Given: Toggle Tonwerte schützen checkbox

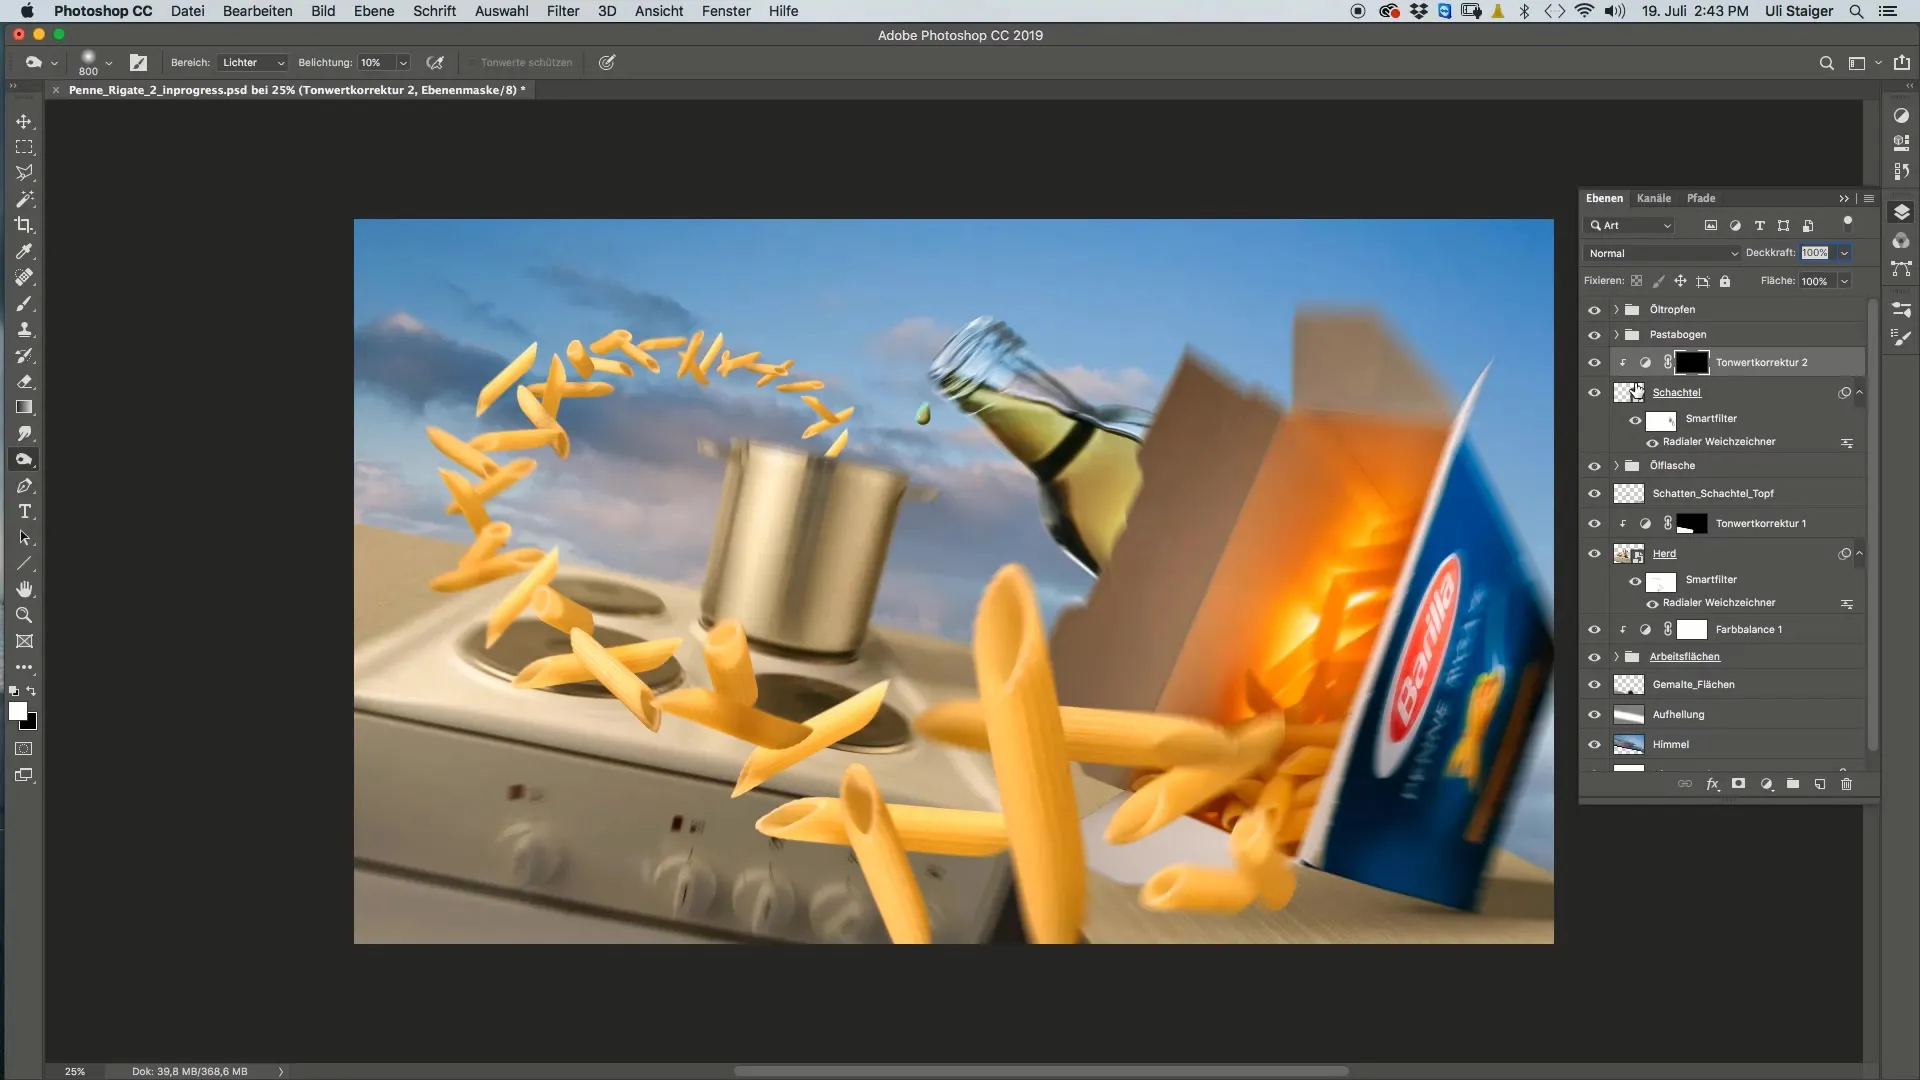Looking at the screenshot, I should (472, 62).
